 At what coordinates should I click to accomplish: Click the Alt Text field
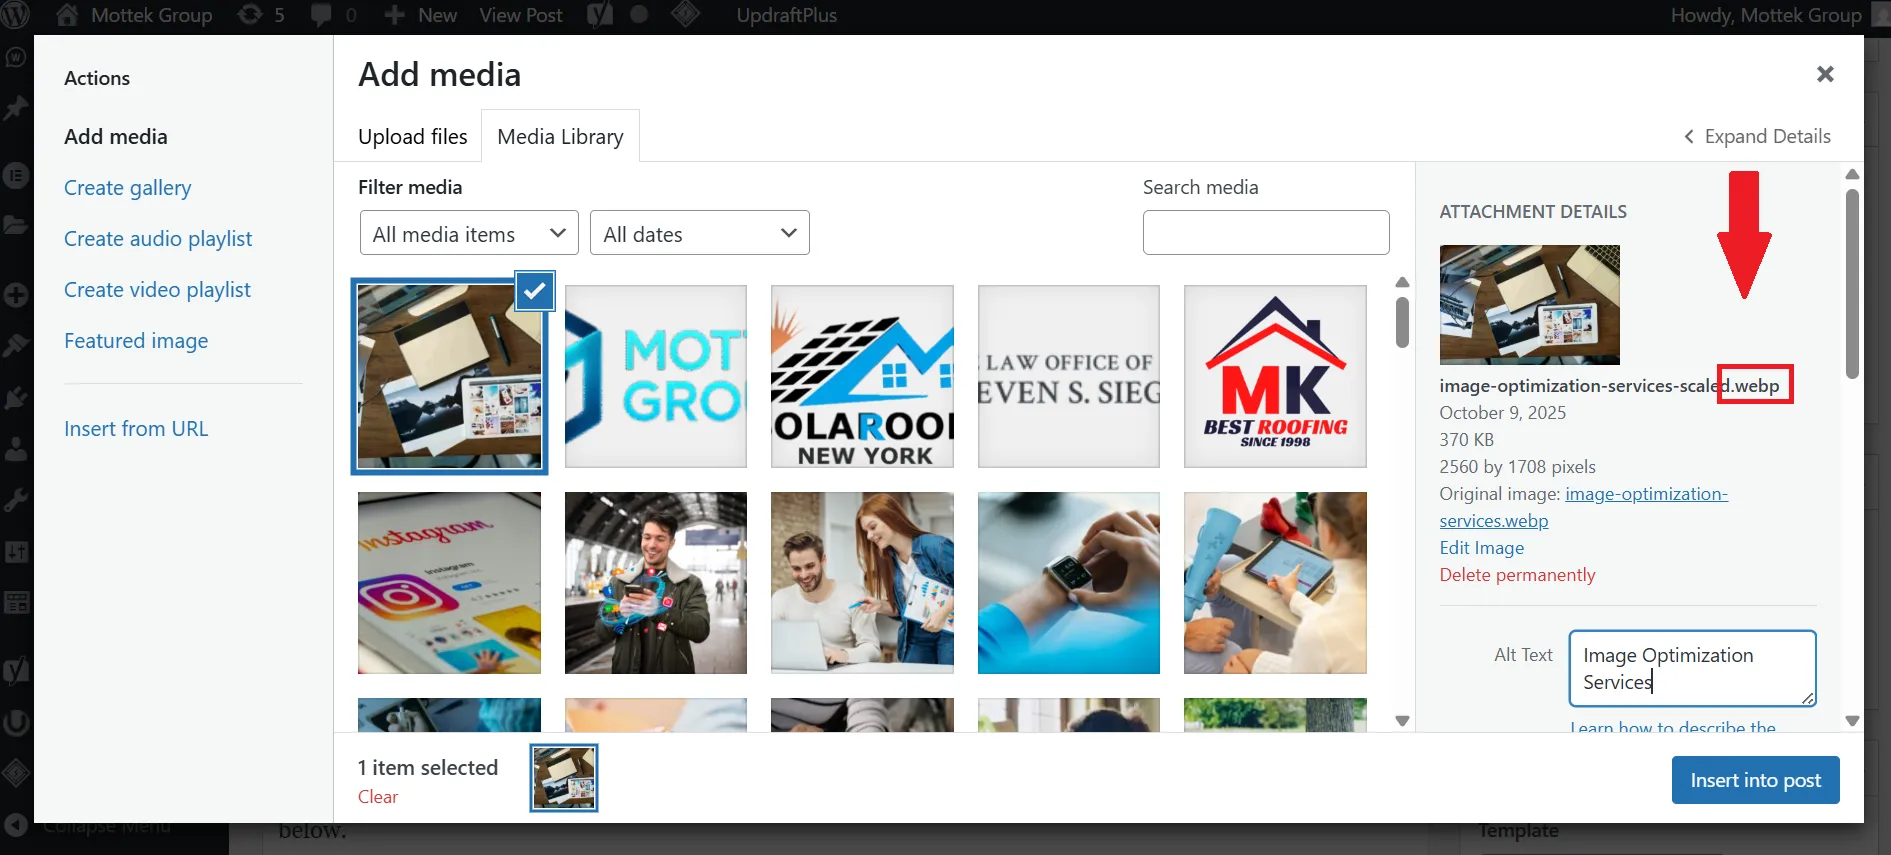(x=1692, y=668)
